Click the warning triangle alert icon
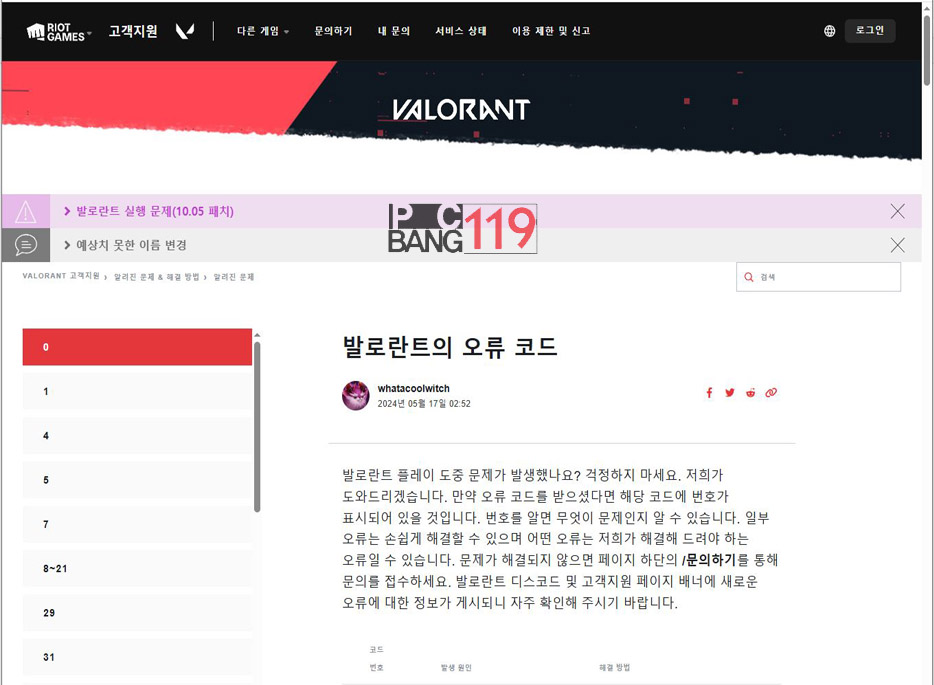This screenshot has height=685, width=934. (x=26, y=211)
